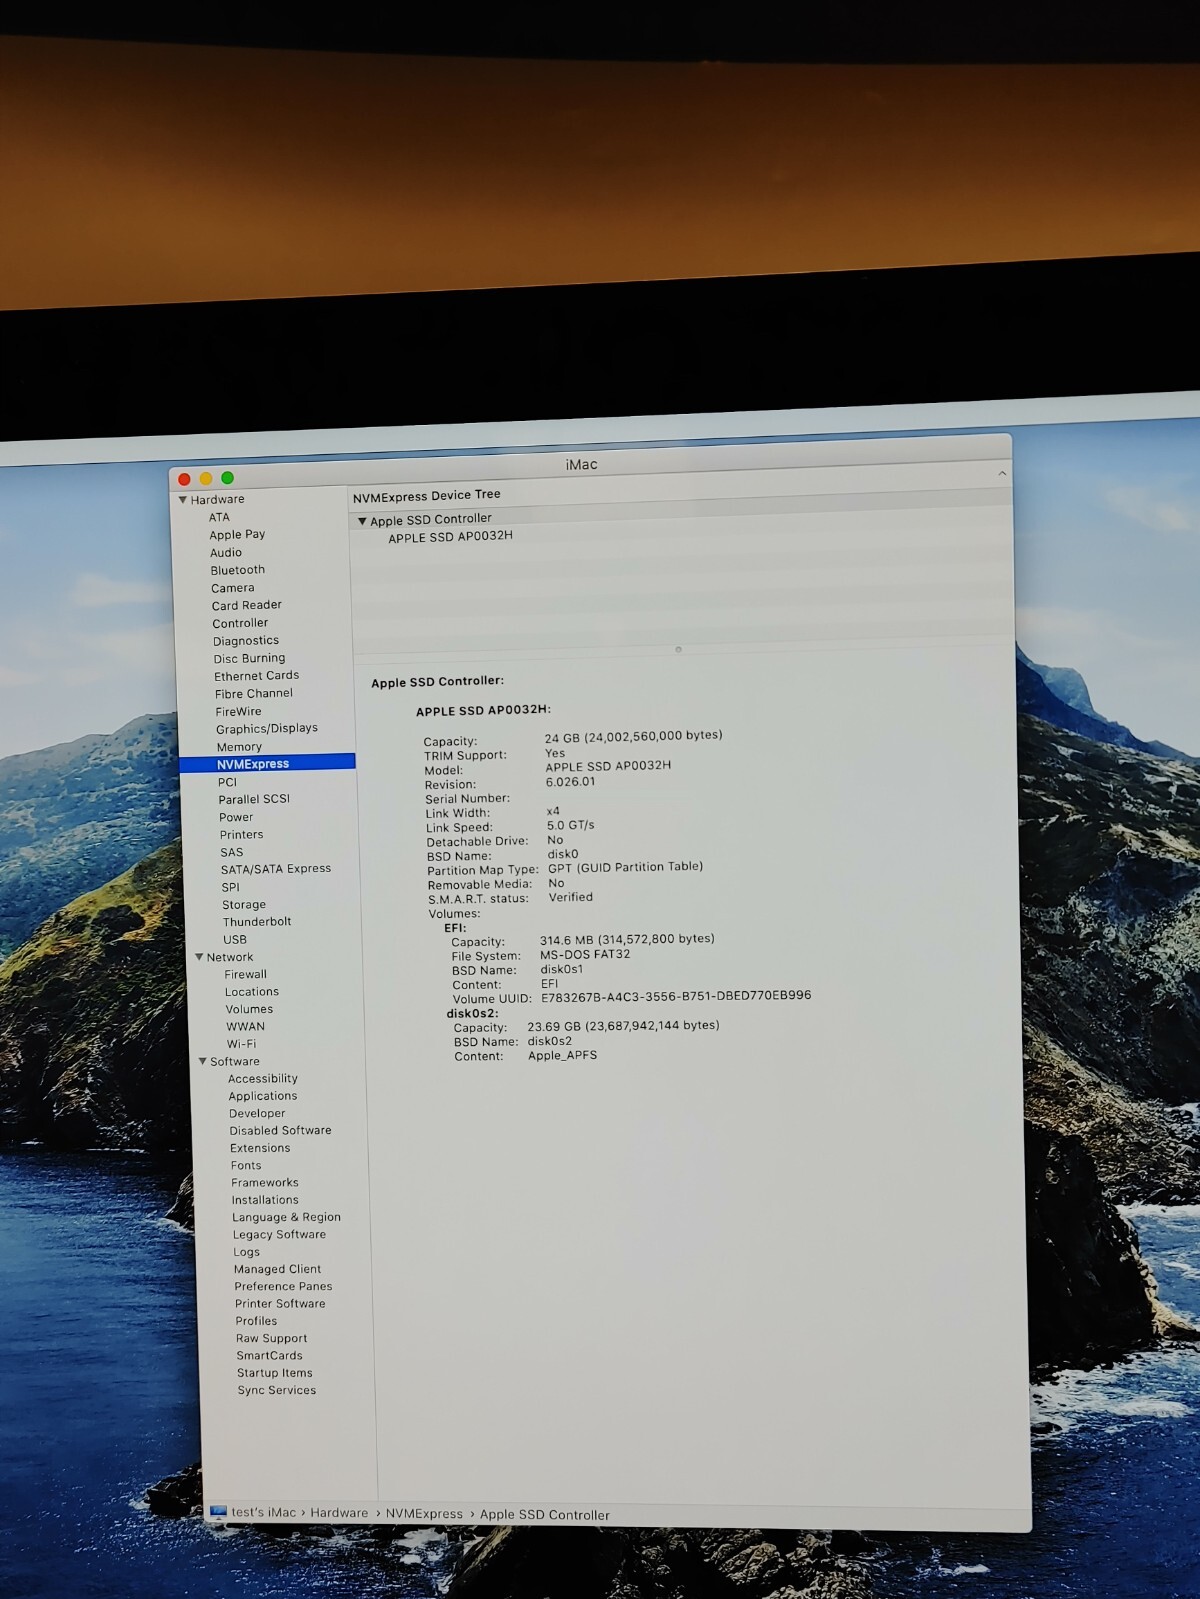Show Power information
The width and height of the screenshot is (1200, 1599).
click(x=236, y=817)
